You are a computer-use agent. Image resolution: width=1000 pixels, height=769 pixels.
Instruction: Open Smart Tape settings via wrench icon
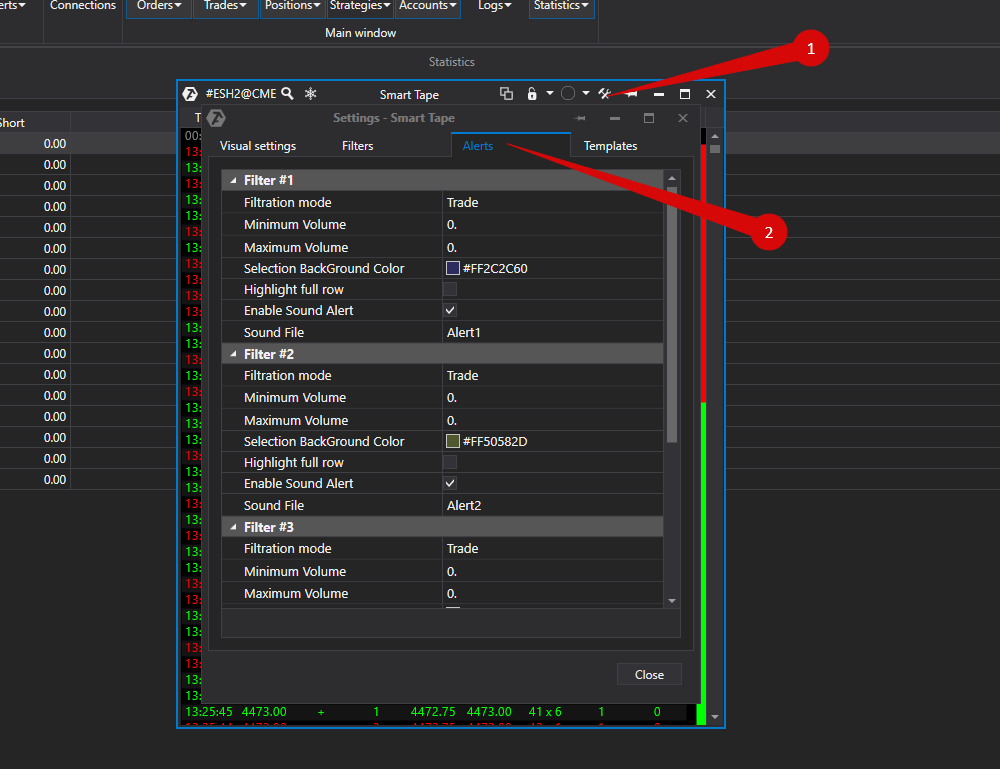[605, 94]
